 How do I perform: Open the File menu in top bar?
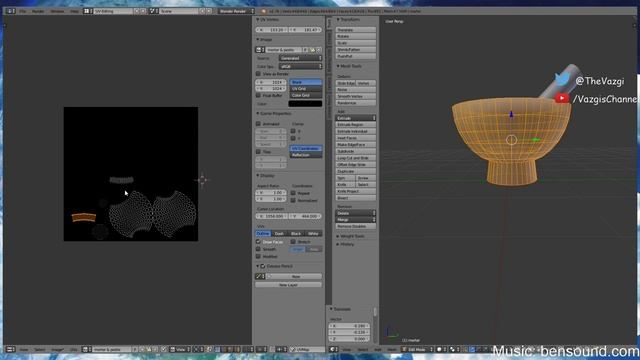click(23, 11)
